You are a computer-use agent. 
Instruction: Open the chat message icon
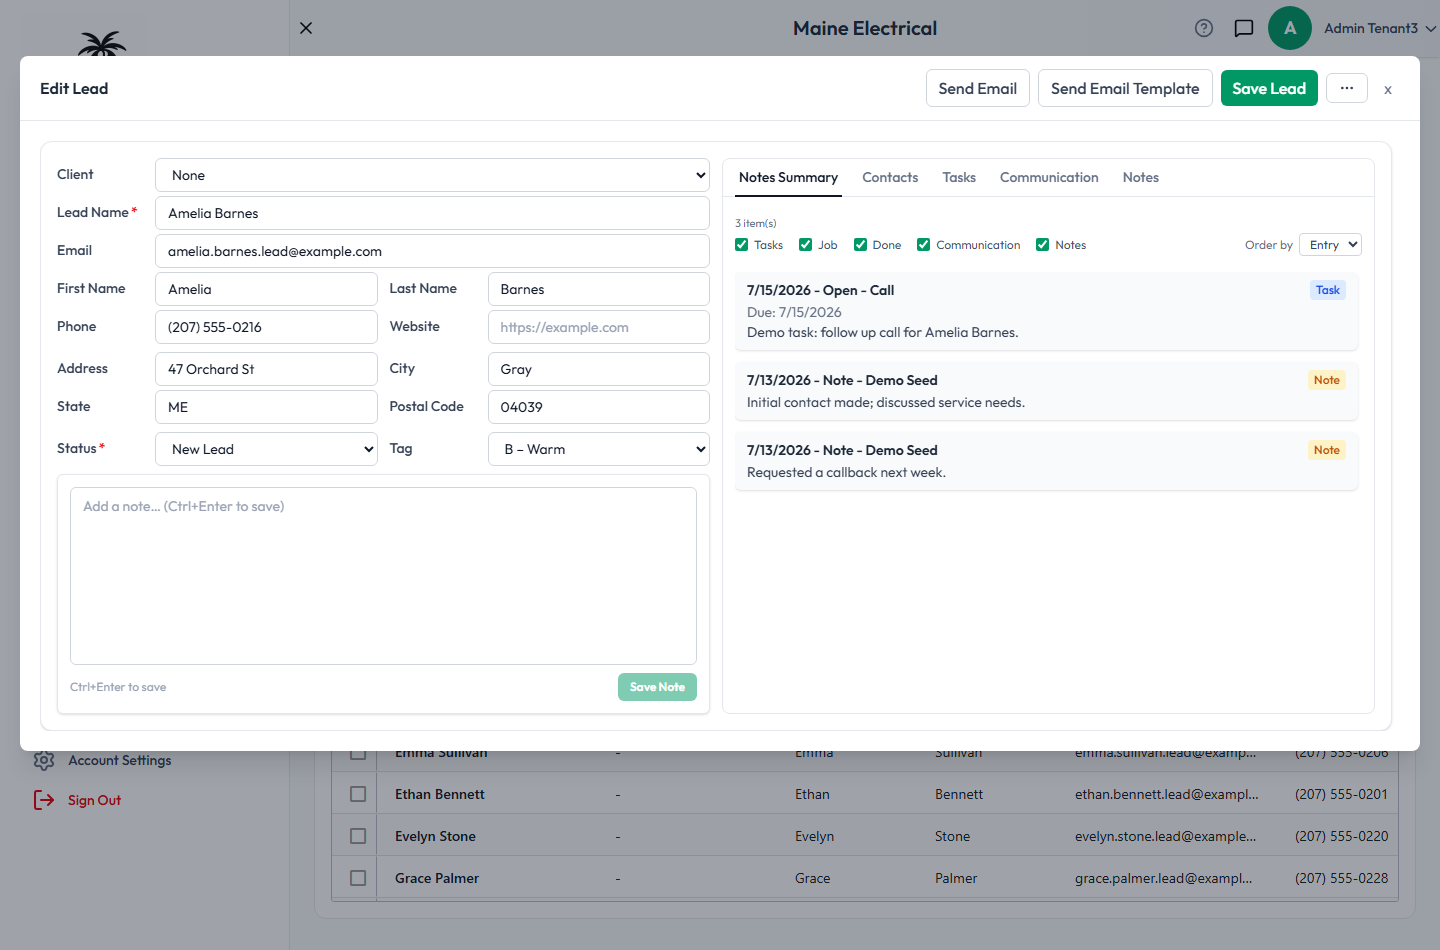coord(1244,28)
